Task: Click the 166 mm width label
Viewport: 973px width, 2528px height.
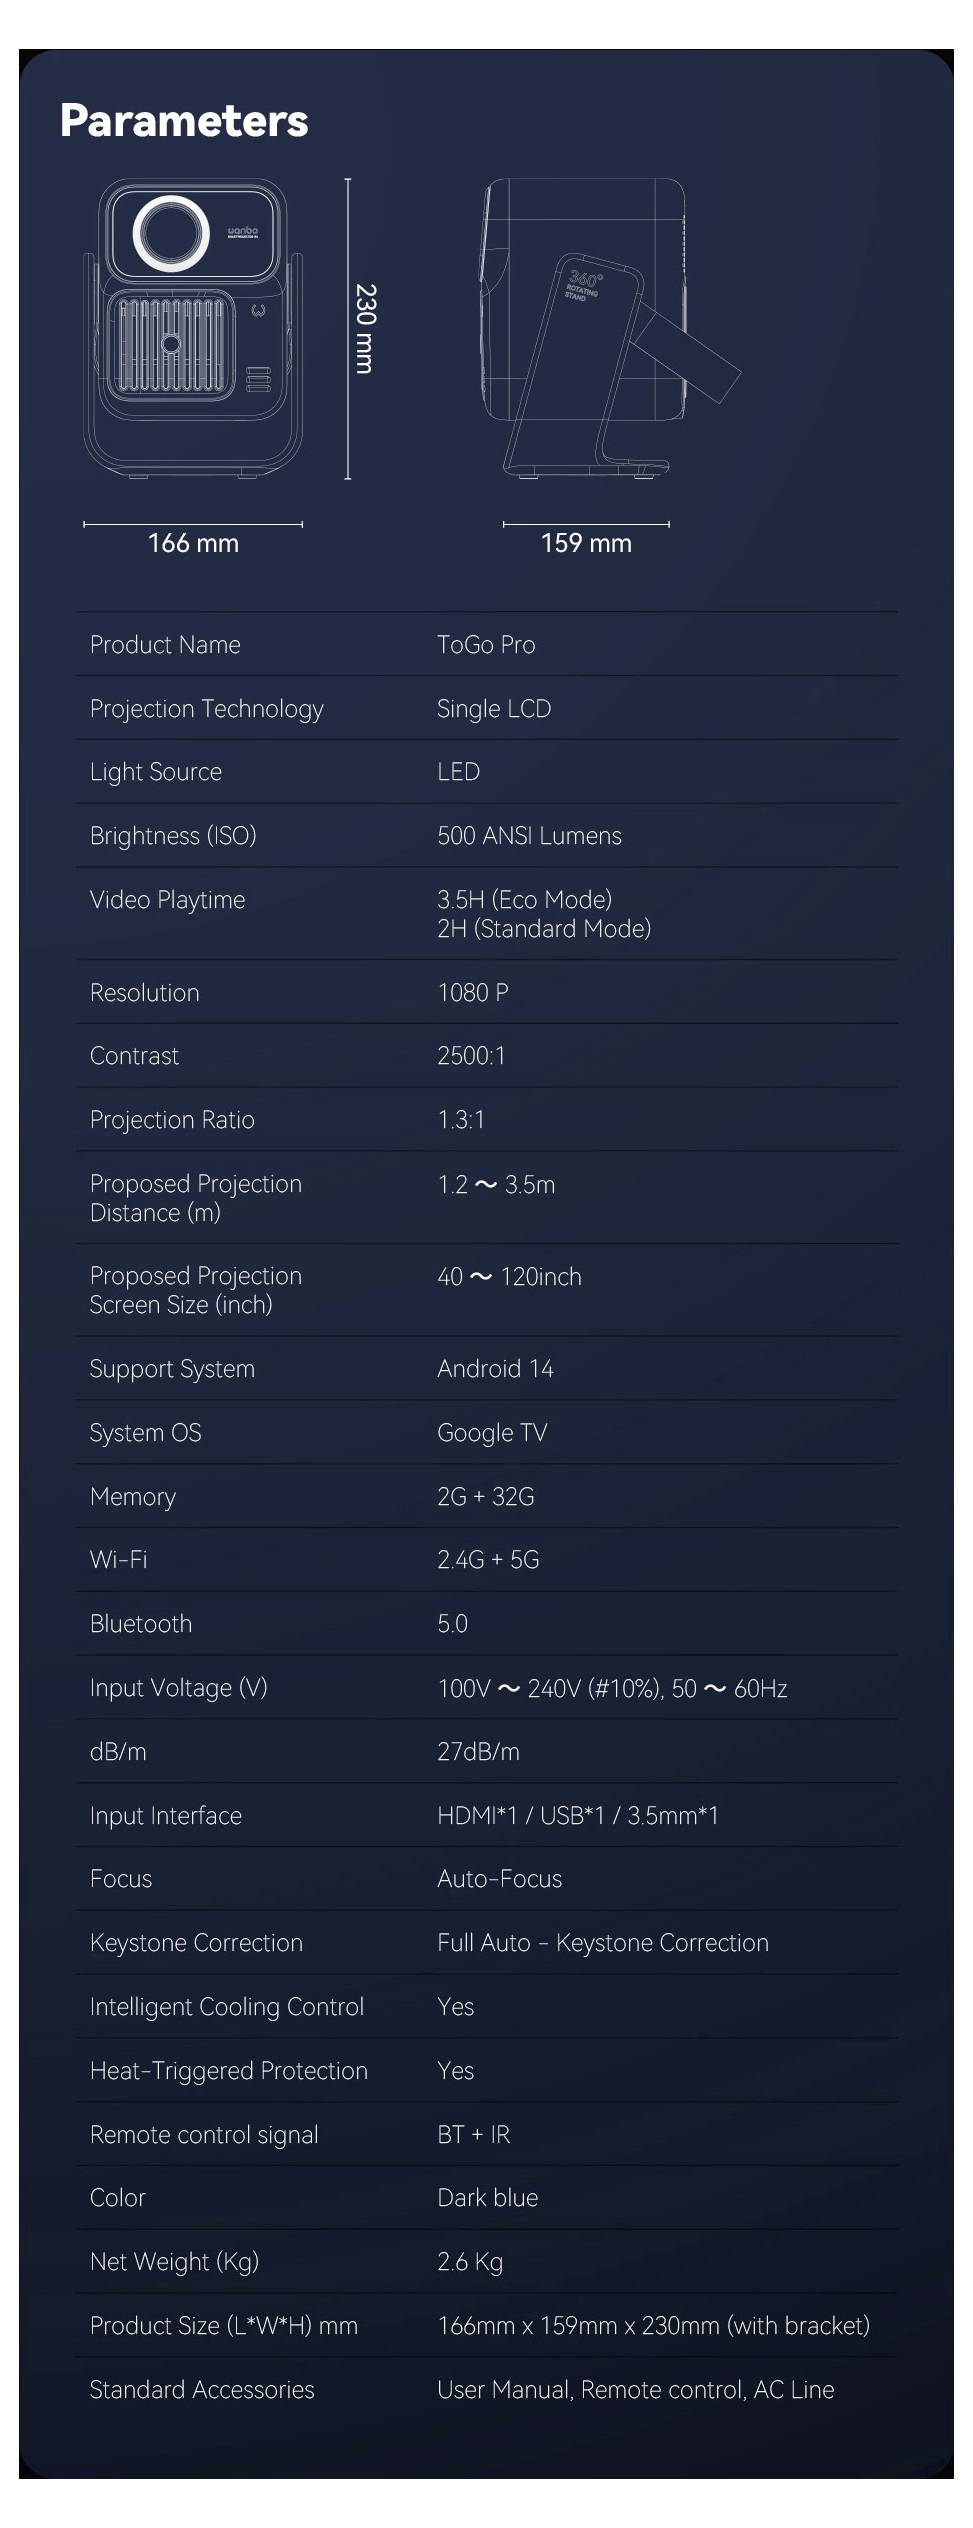Action: pos(193,543)
